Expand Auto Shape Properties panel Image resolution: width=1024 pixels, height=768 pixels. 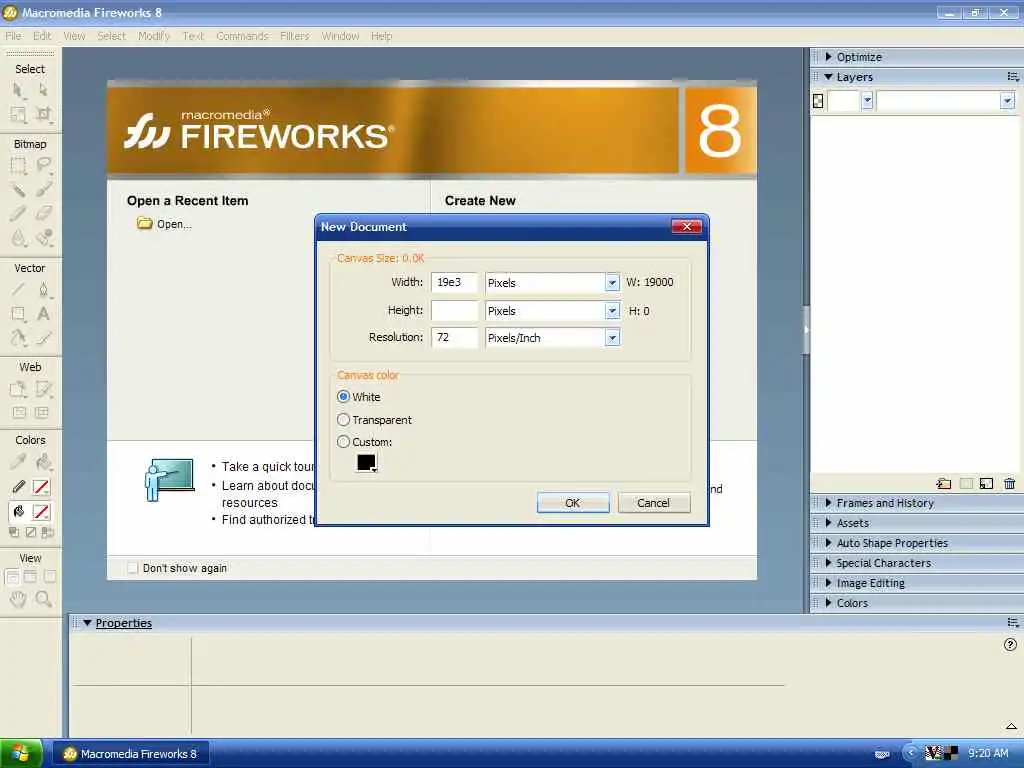[829, 543]
